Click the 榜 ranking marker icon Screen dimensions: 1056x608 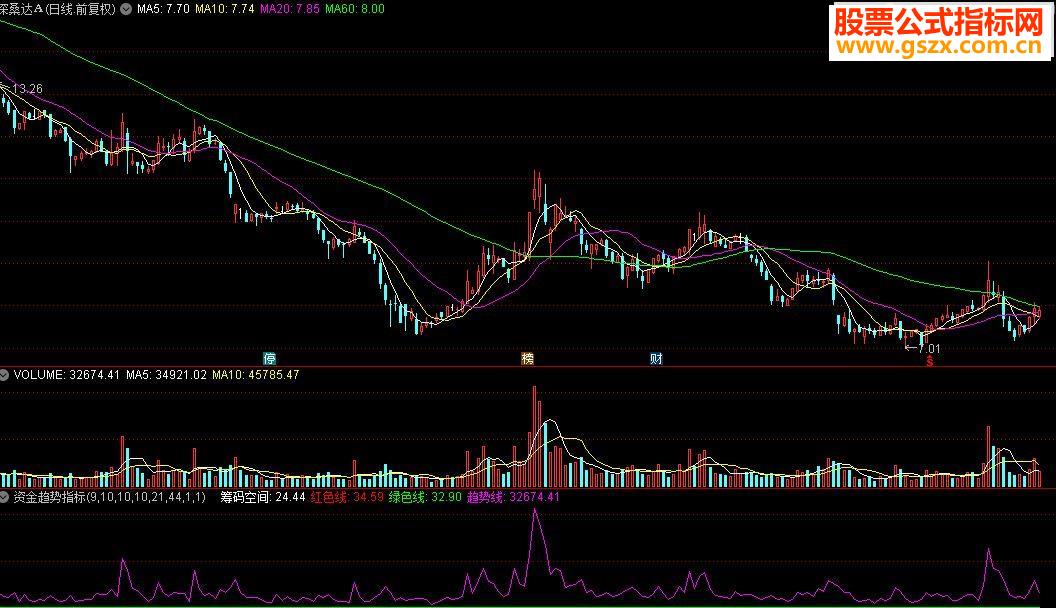[527, 358]
